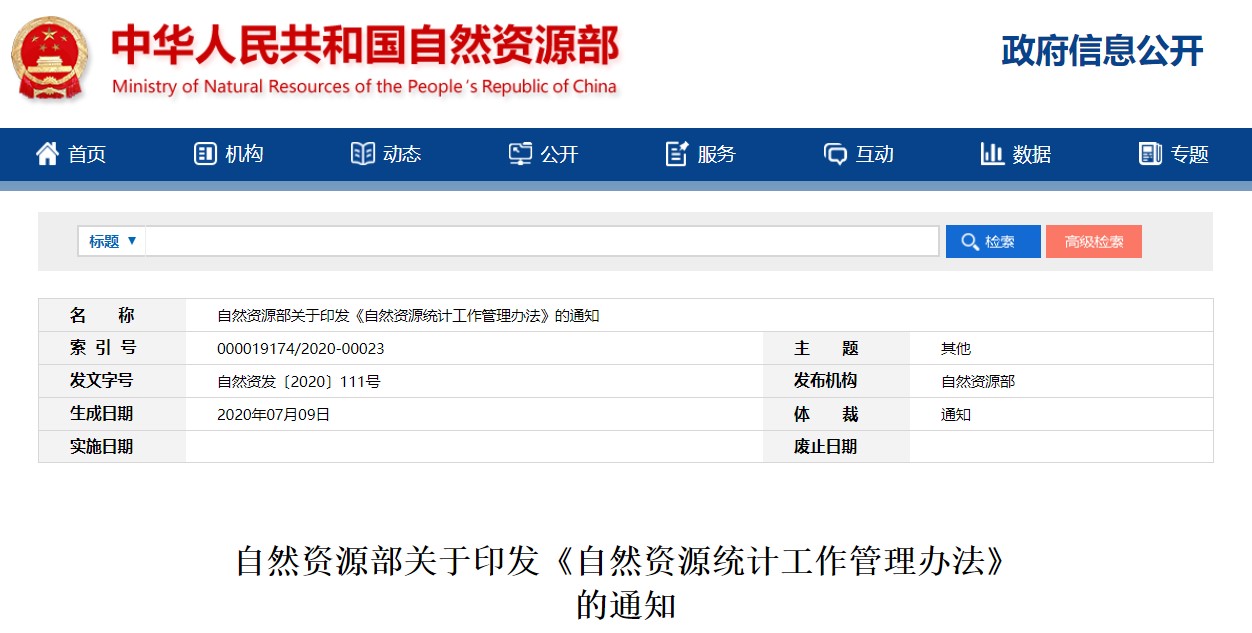Screen dimensions: 1252x633
Task: Click the 政府信息公开 heading link
Action: 1102,51
